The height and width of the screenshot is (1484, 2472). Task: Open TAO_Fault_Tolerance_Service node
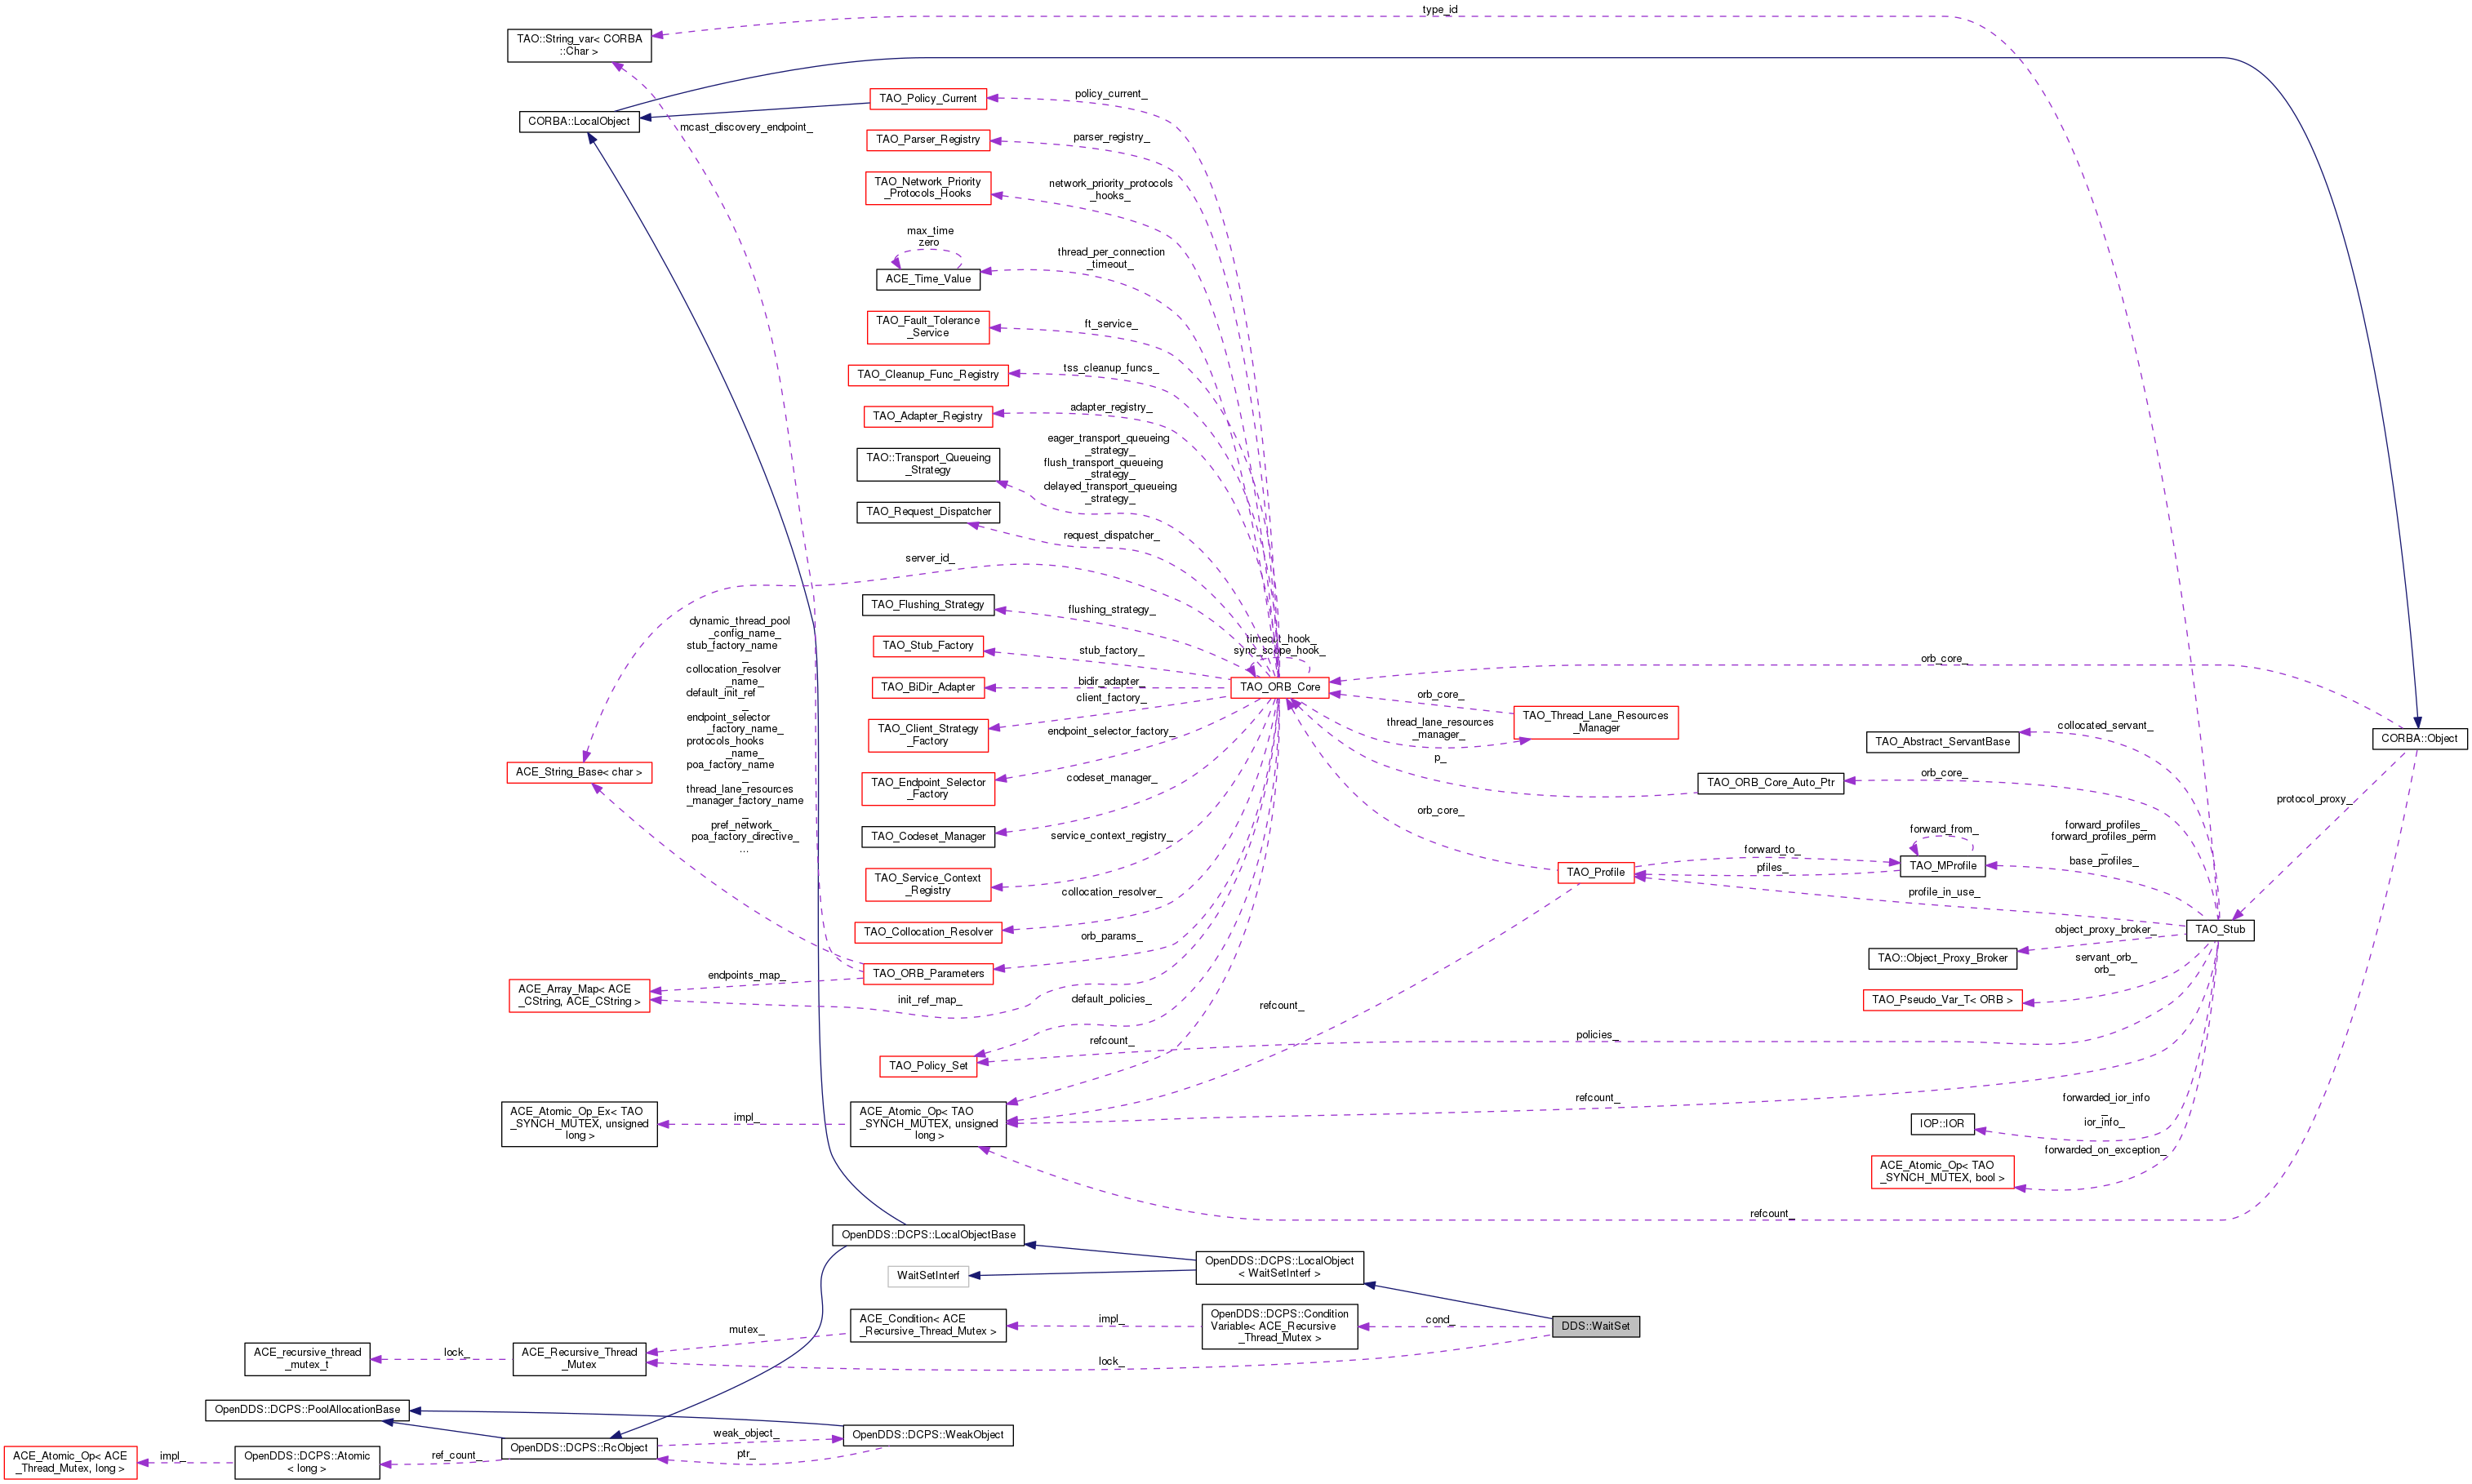point(927,327)
